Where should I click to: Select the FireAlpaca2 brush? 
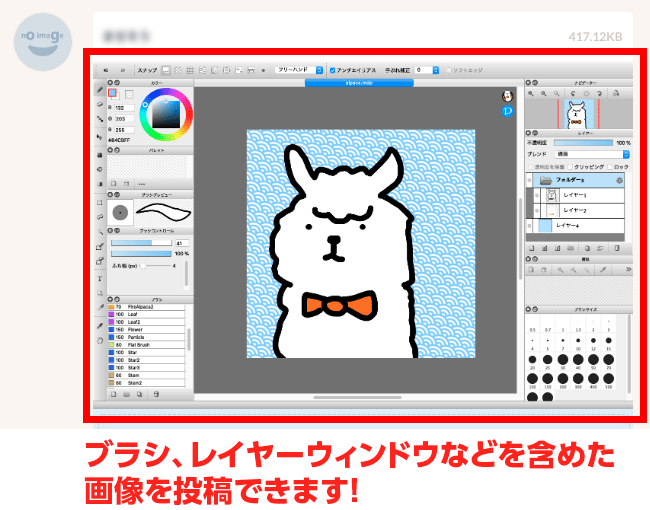tap(146, 307)
